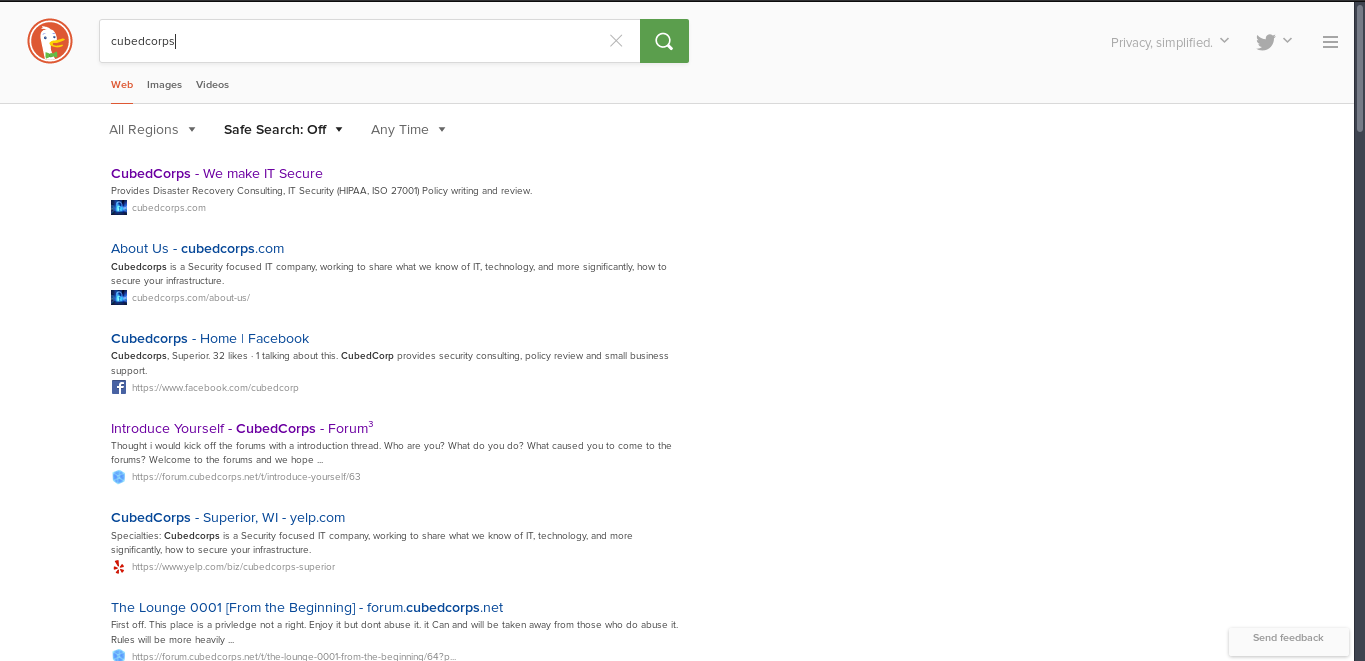Click 'Thought i would kick off' snippet
The width and height of the screenshot is (1365, 661).
[391, 453]
